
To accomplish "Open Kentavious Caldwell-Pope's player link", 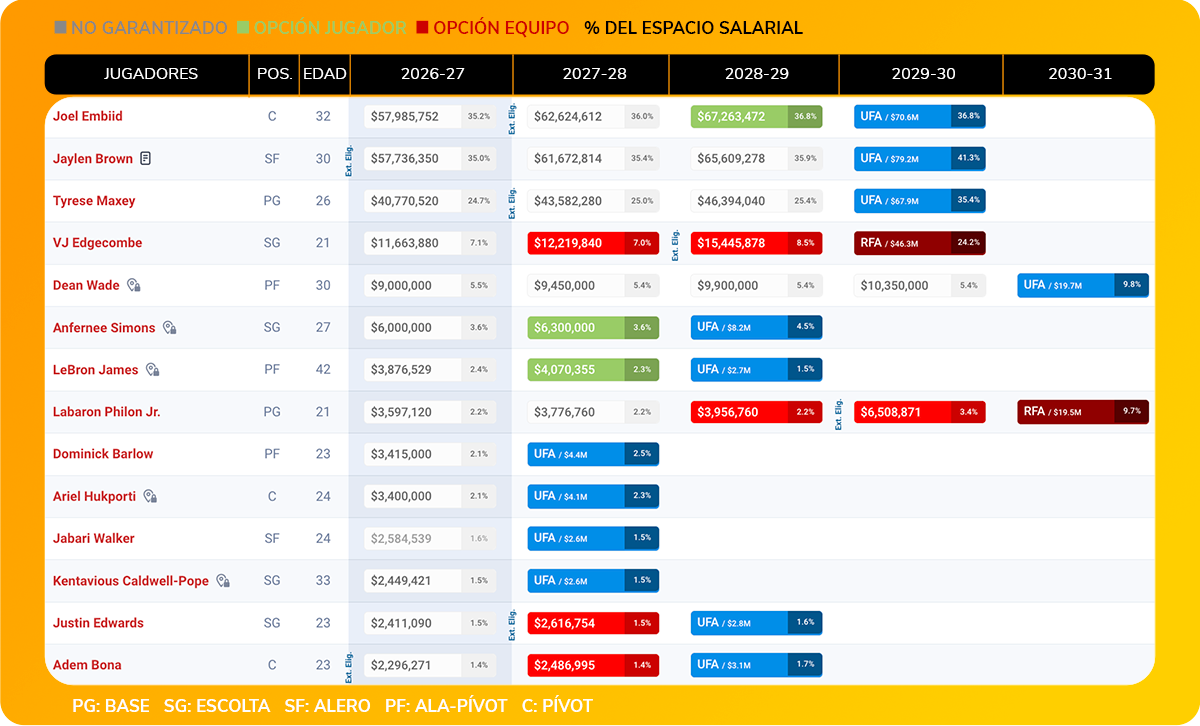I will 131,581.
